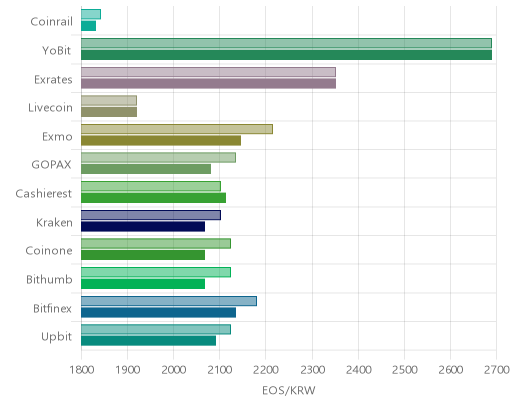Viewport: 512px width, 408px height.
Task: Click the light olive Exmo bar
Action: [177, 129]
